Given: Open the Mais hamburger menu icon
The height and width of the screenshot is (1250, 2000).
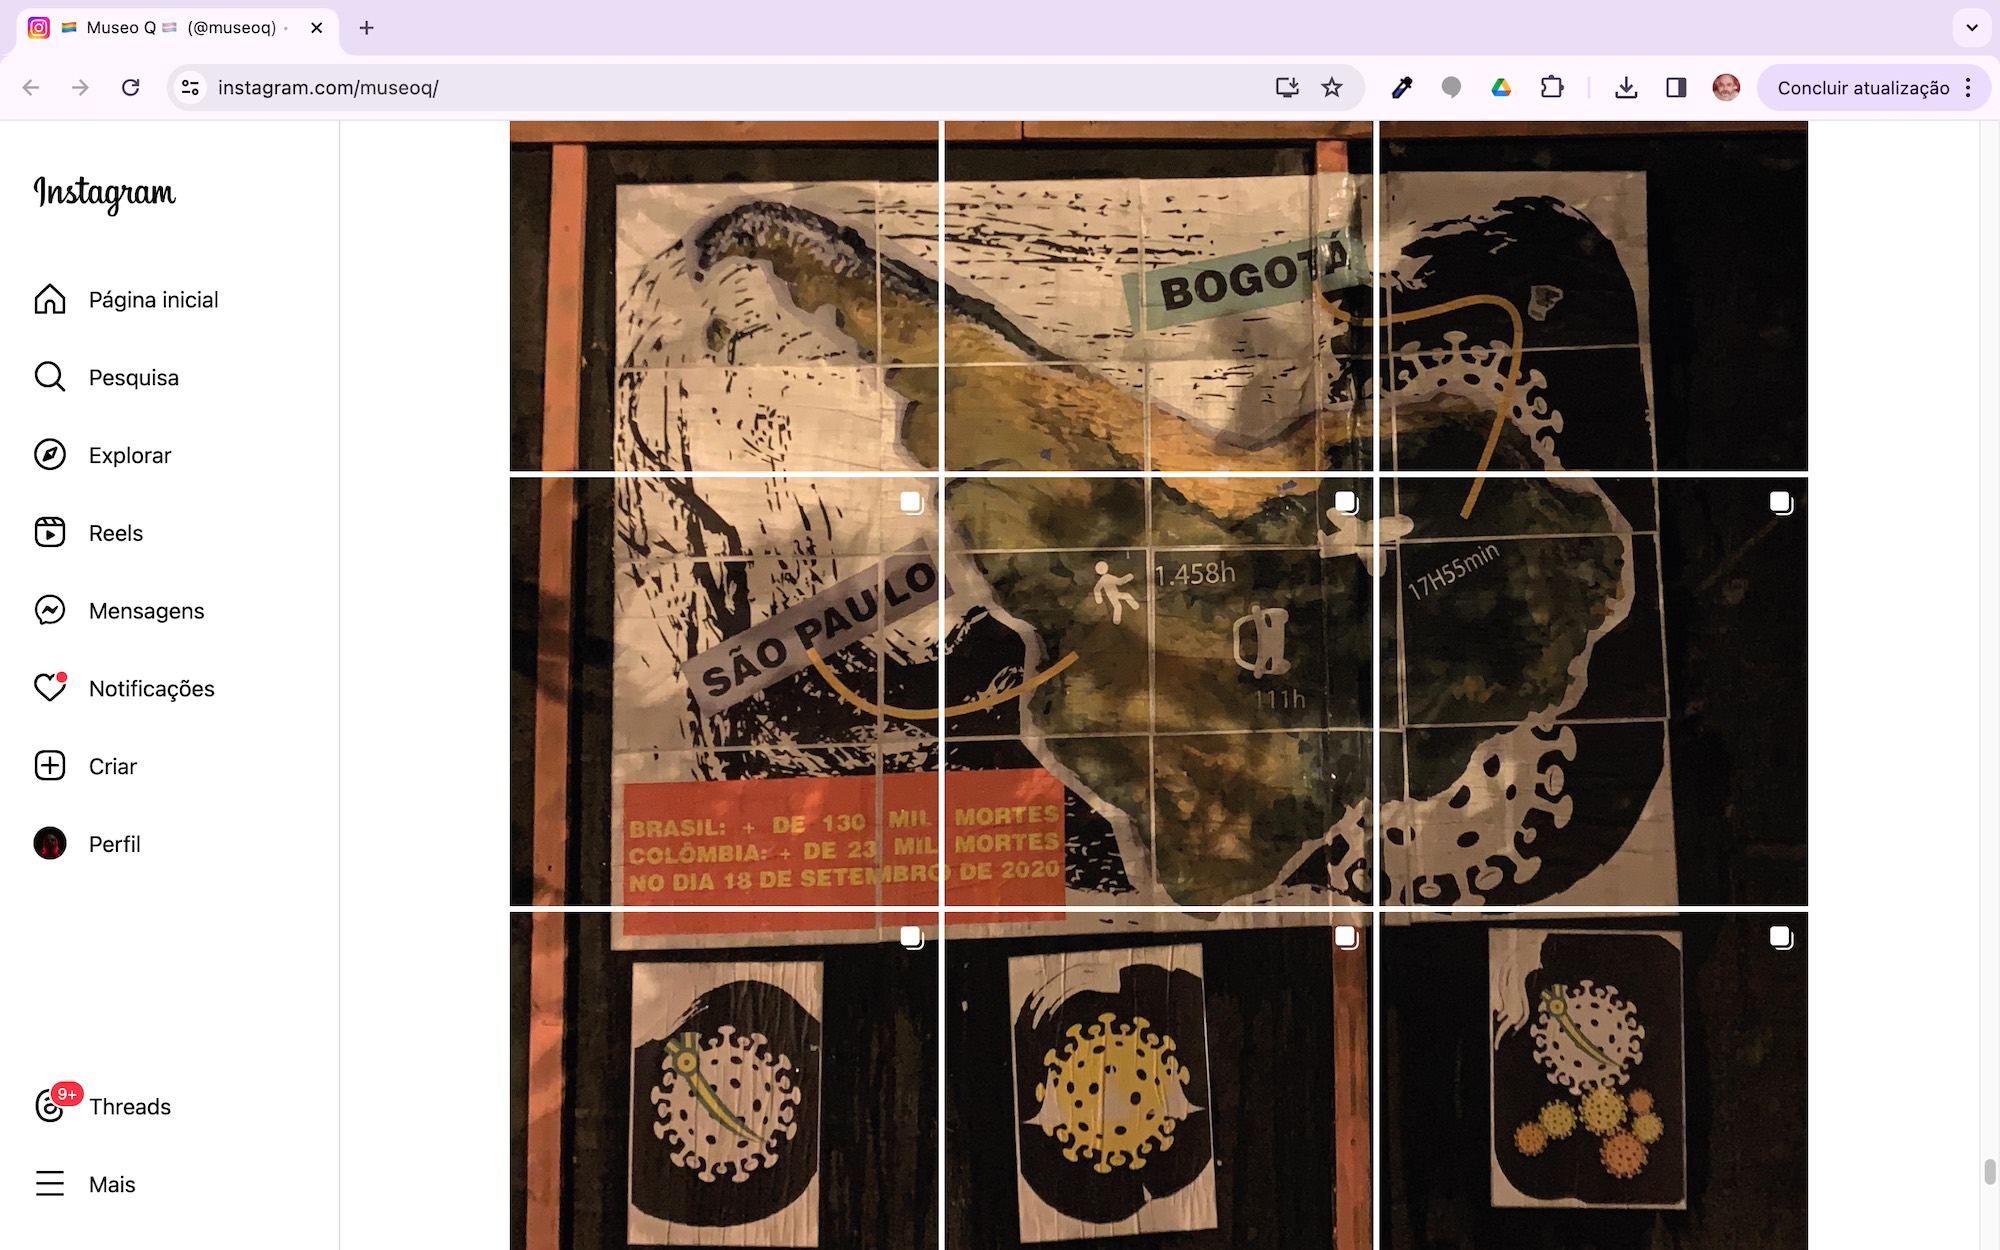Looking at the screenshot, I should tap(50, 1184).
